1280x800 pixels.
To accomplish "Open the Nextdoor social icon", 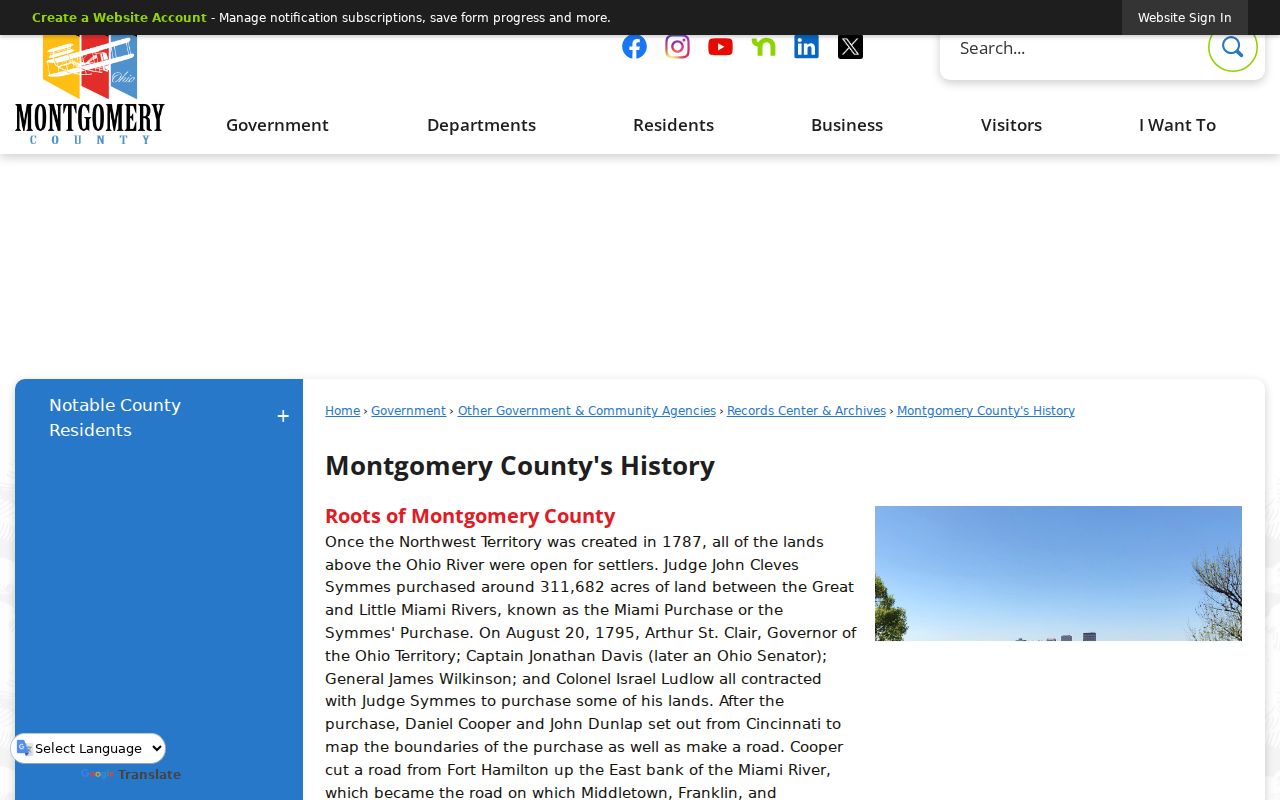I will [x=763, y=47].
